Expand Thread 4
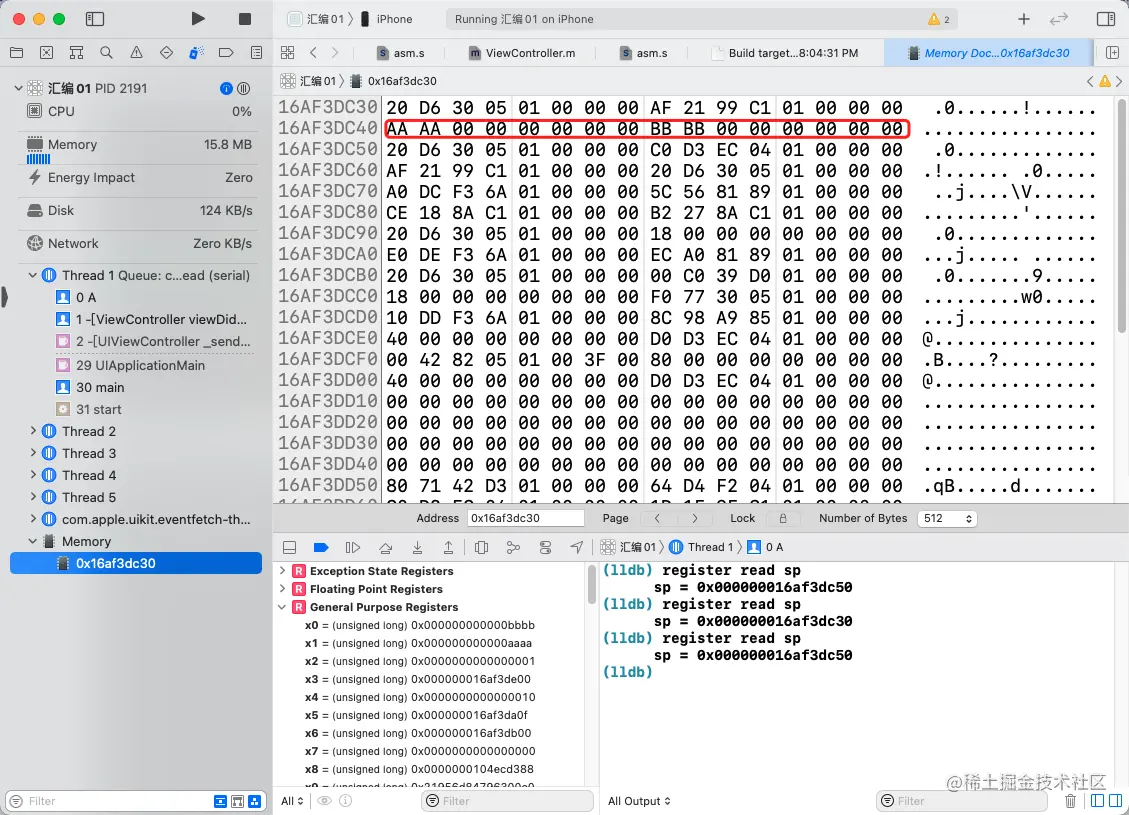Viewport: 1129px width, 815px height. tap(32, 474)
